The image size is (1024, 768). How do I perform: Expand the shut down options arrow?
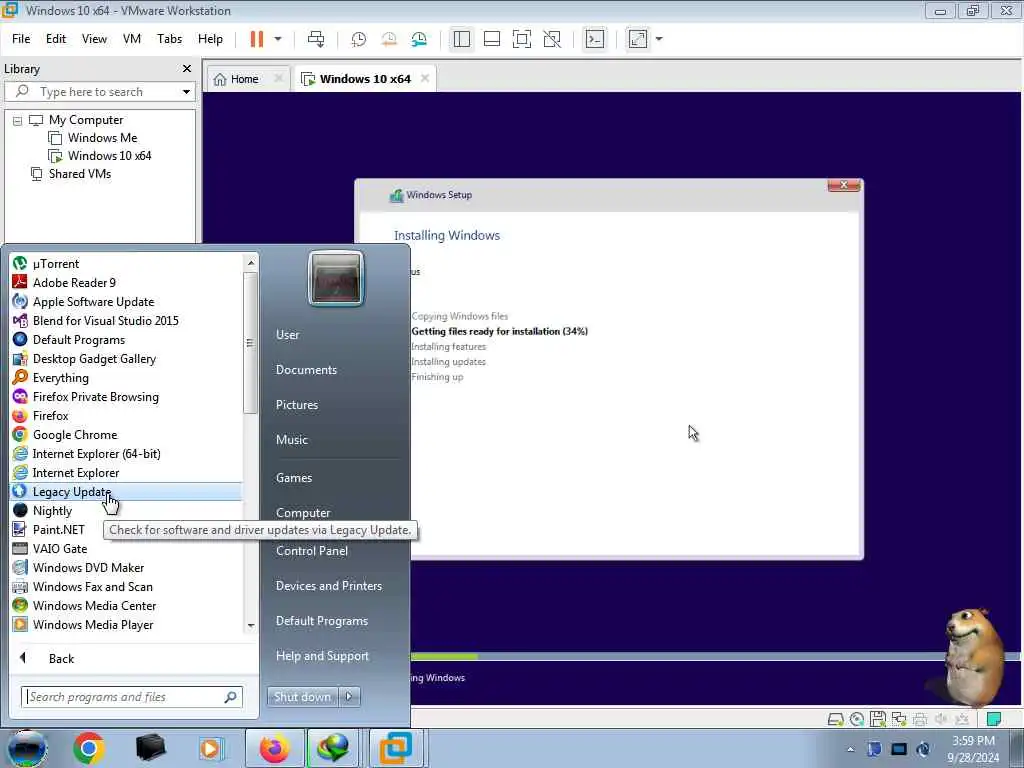(x=349, y=697)
